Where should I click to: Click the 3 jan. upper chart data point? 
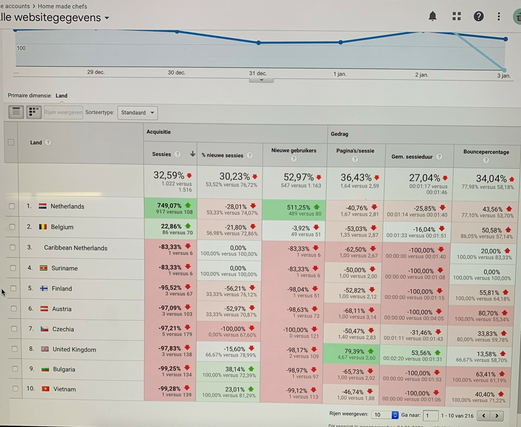[x=506, y=39]
